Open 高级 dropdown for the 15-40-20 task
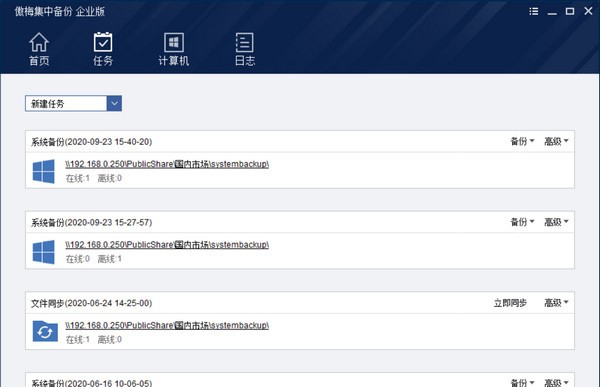600x387 pixels. click(556, 142)
